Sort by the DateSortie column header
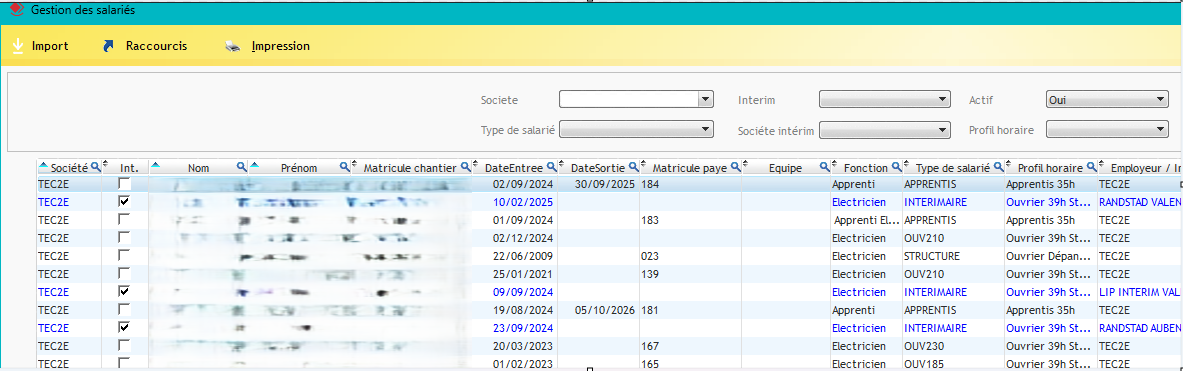Screen dimensions: 1183x371 coord(595,167)
